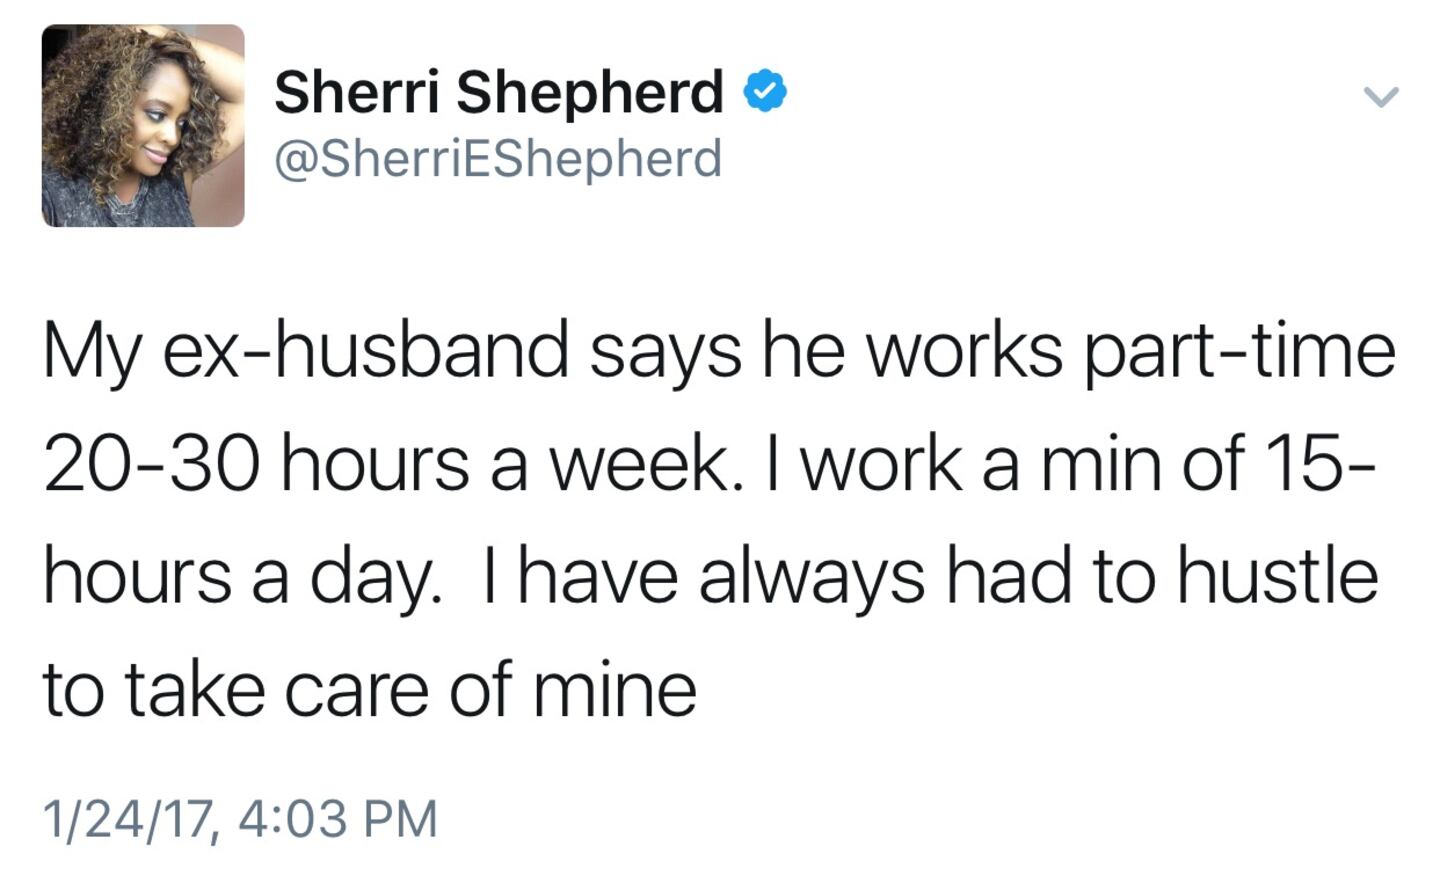The height and width of the screenshot is (883, 1440).
Task: Click the word "day." in the tweet
Action: click(x=375, y=580)
